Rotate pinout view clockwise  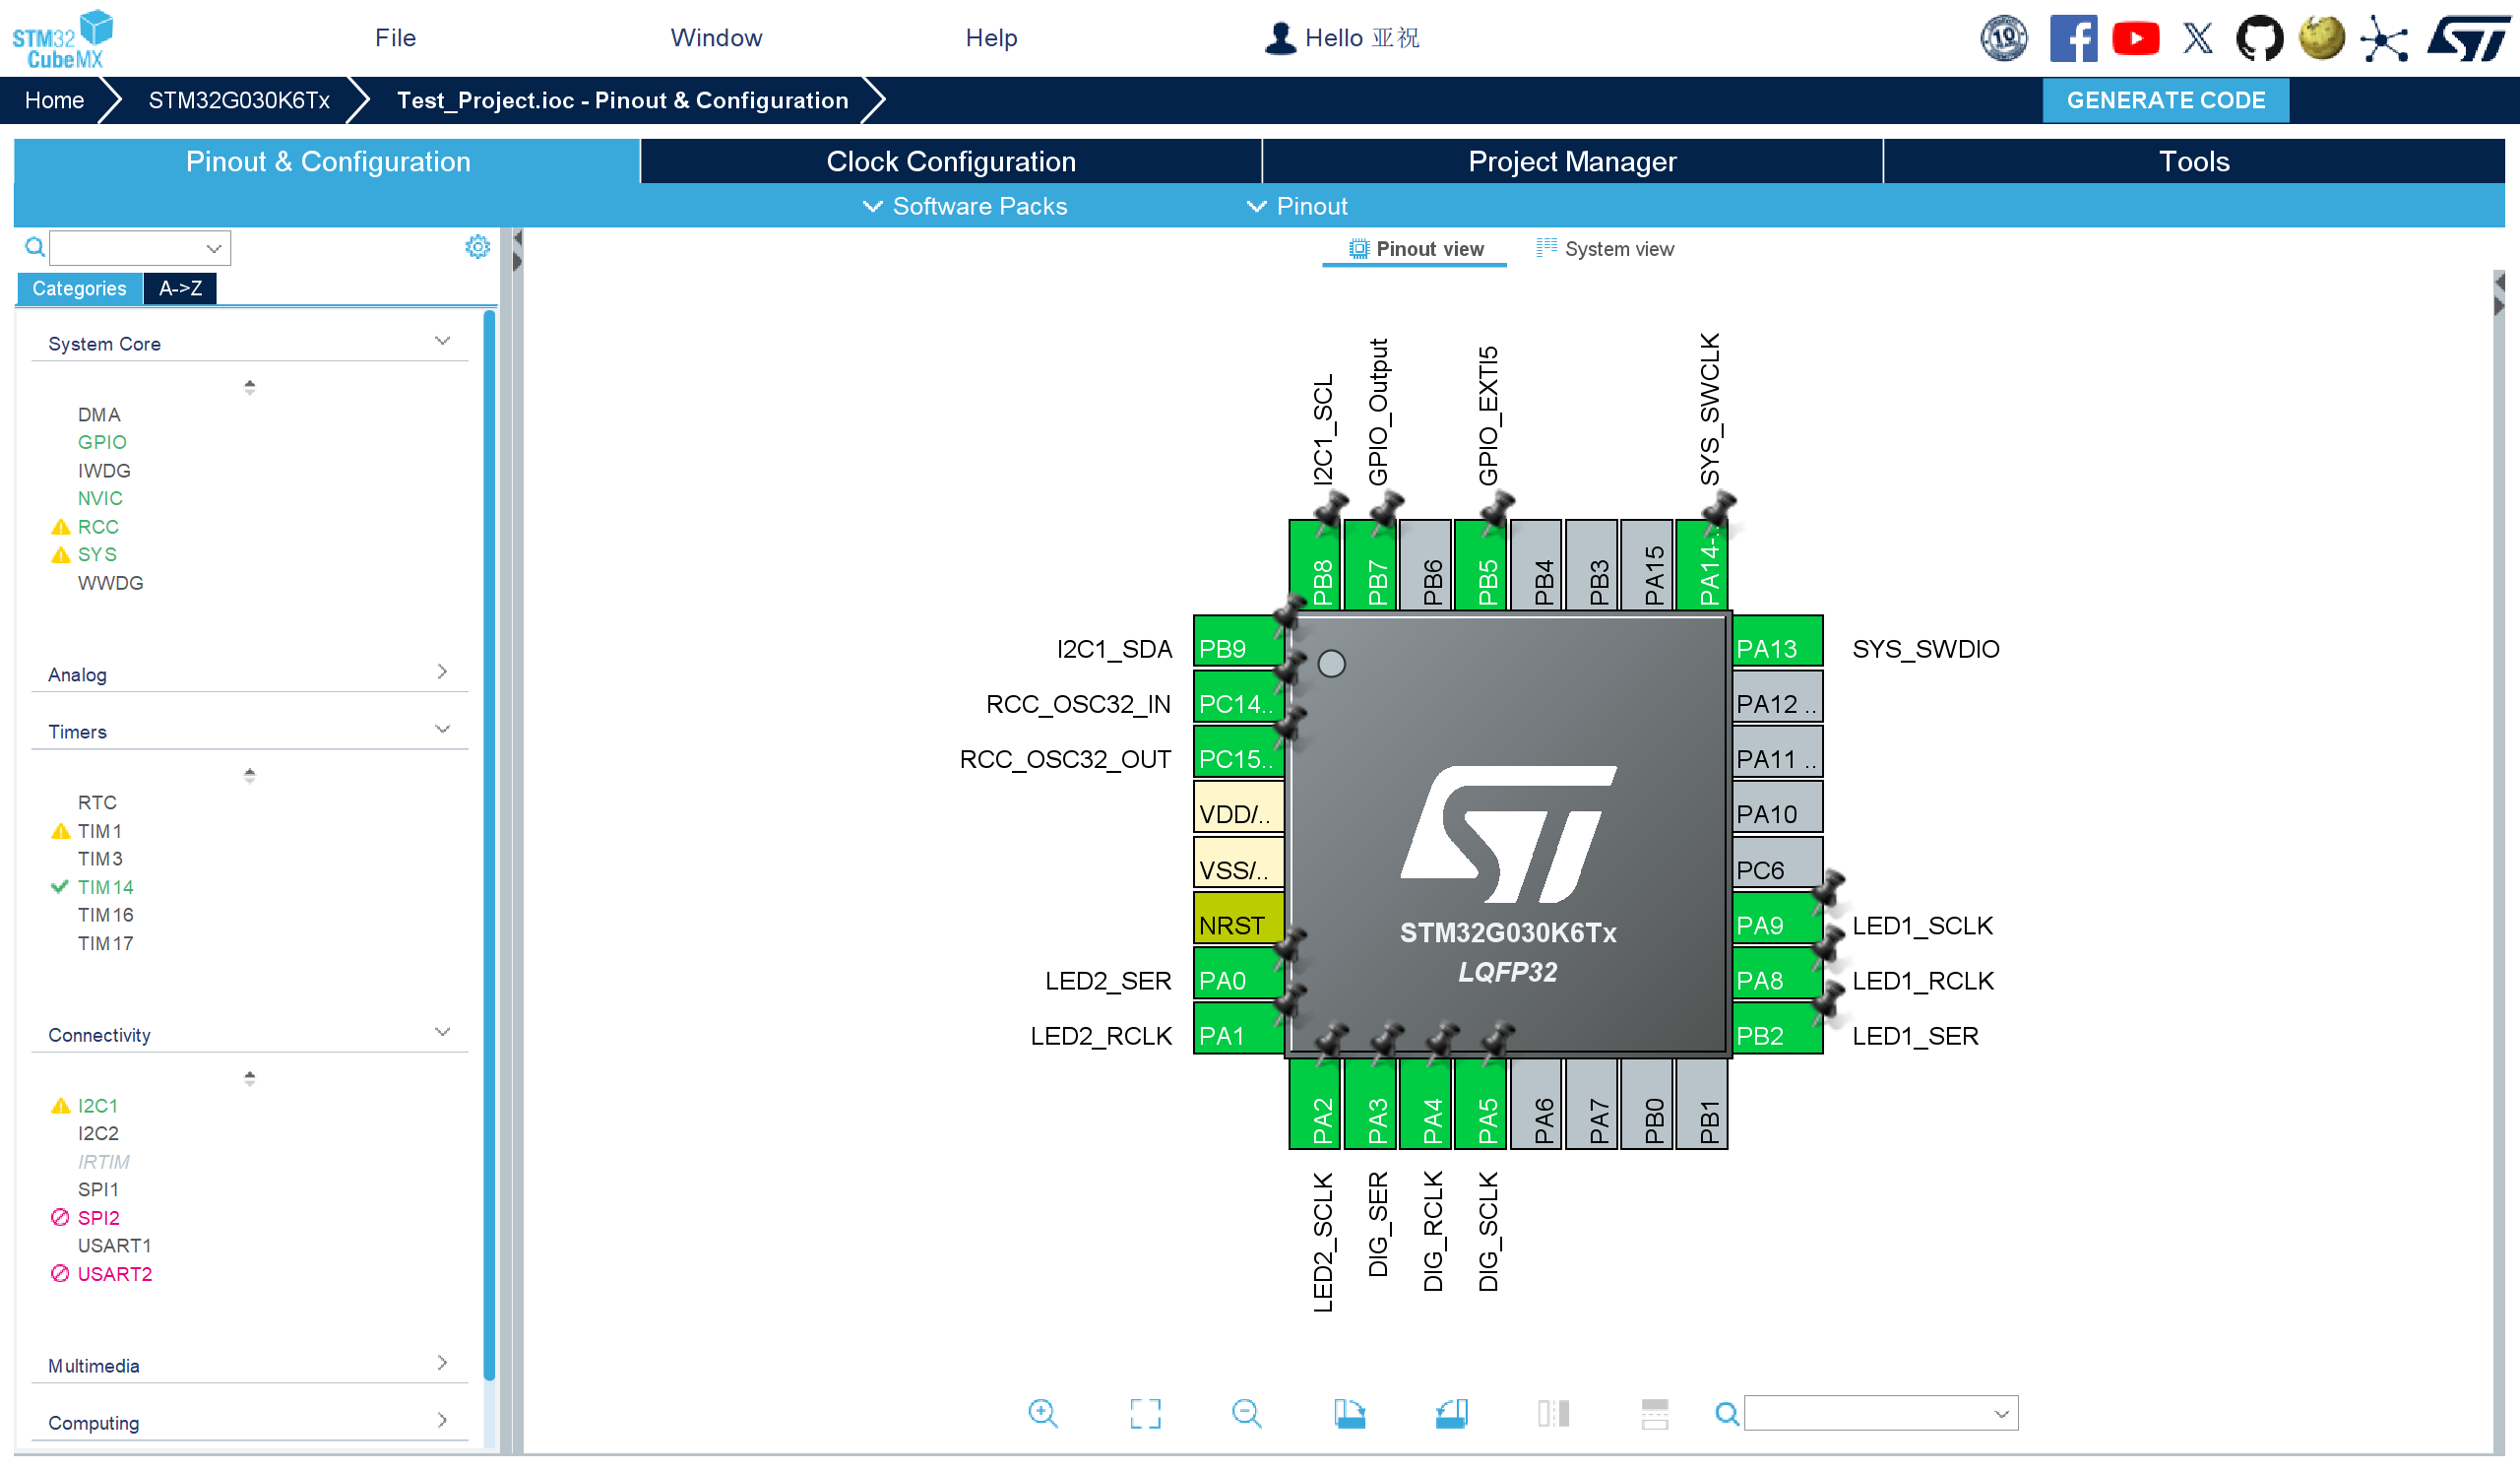click(x=1349, y=1413)
